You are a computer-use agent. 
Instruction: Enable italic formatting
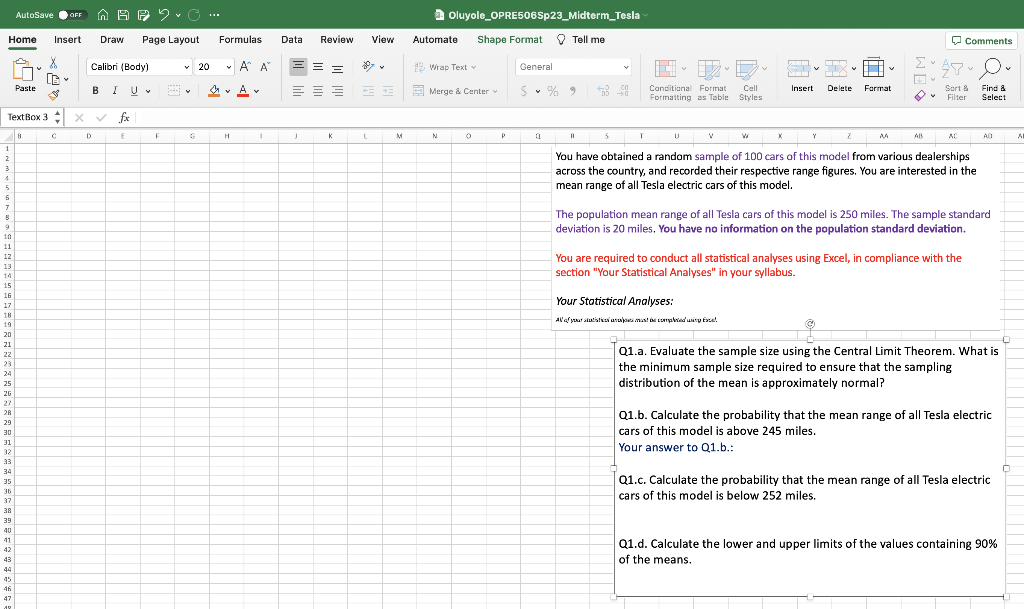click(114, 90)
